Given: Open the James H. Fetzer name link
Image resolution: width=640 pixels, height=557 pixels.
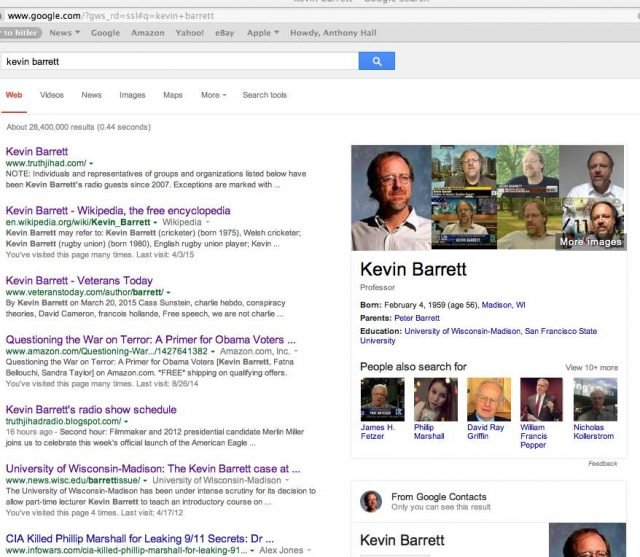Looking at the screenshot, I should point(378,432).
